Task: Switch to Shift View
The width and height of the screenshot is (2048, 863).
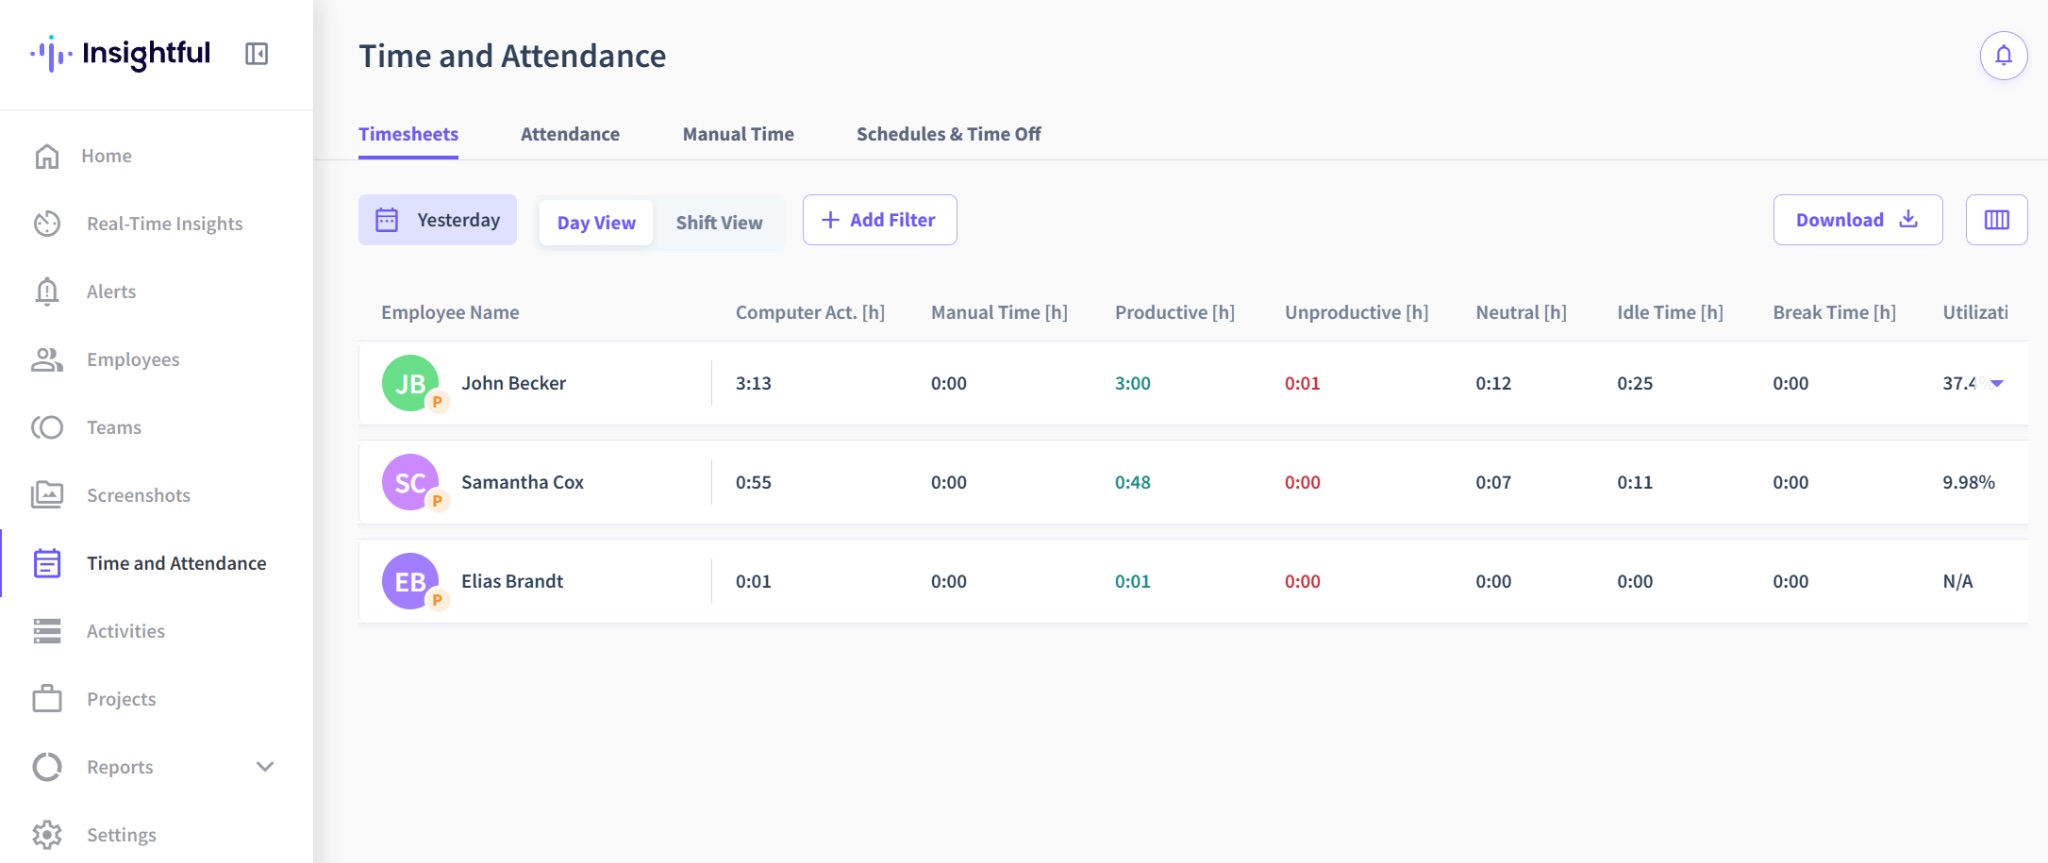Action: click(x=719, y=223)
